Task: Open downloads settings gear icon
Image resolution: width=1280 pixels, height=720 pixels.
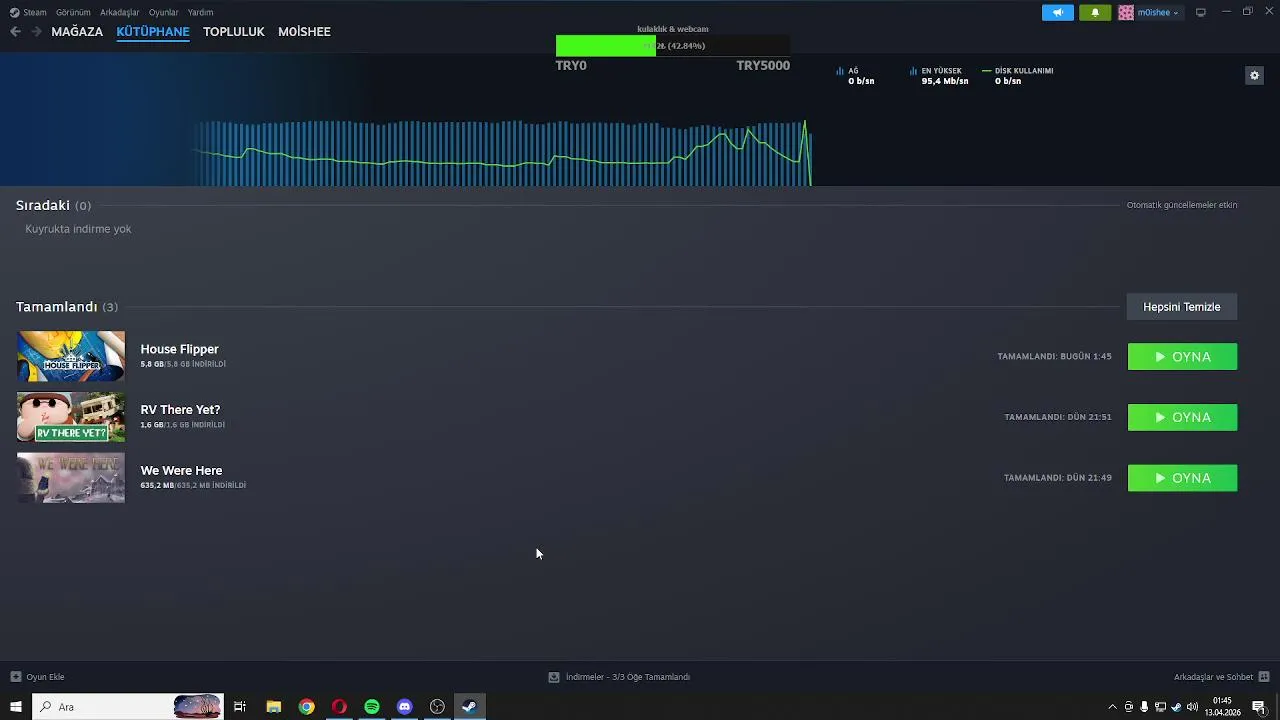Action: pyautogui.click(x=1254, y=75)
